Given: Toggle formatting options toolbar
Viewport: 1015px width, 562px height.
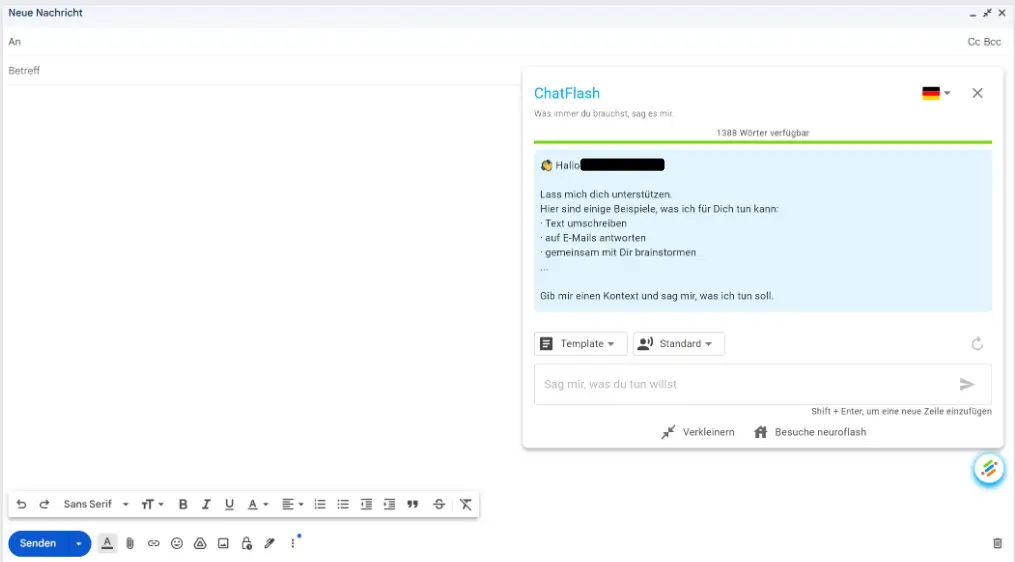Looking at the screenshot, I should [x=107, y=543].
